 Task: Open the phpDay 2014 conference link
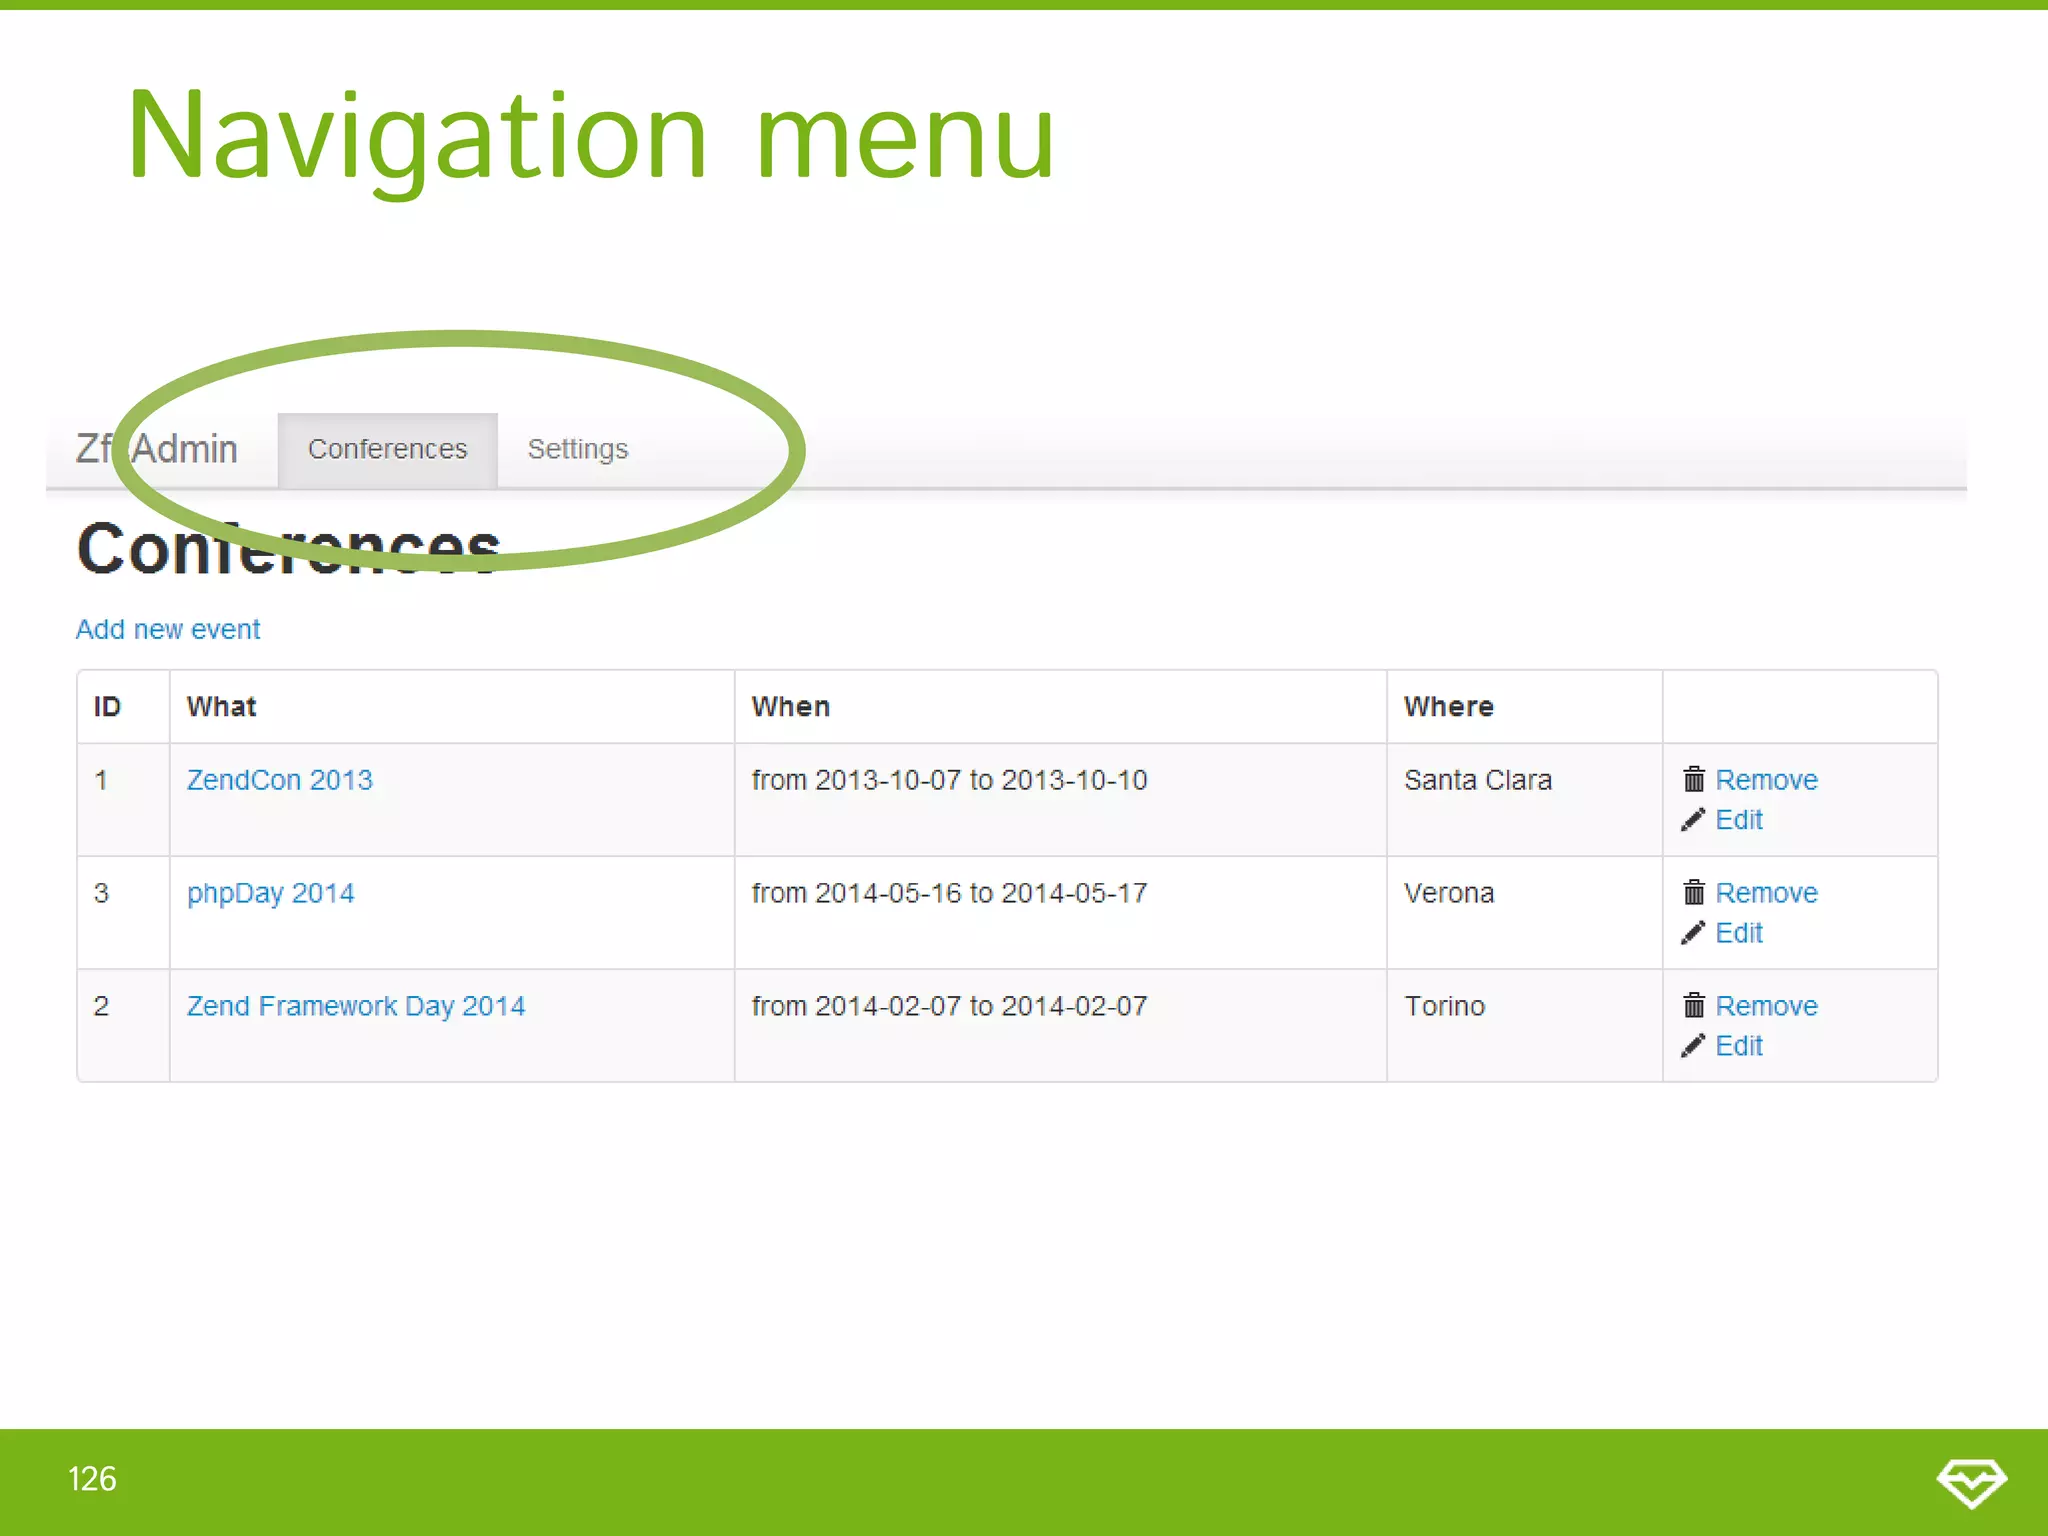(x=271, y=893)
